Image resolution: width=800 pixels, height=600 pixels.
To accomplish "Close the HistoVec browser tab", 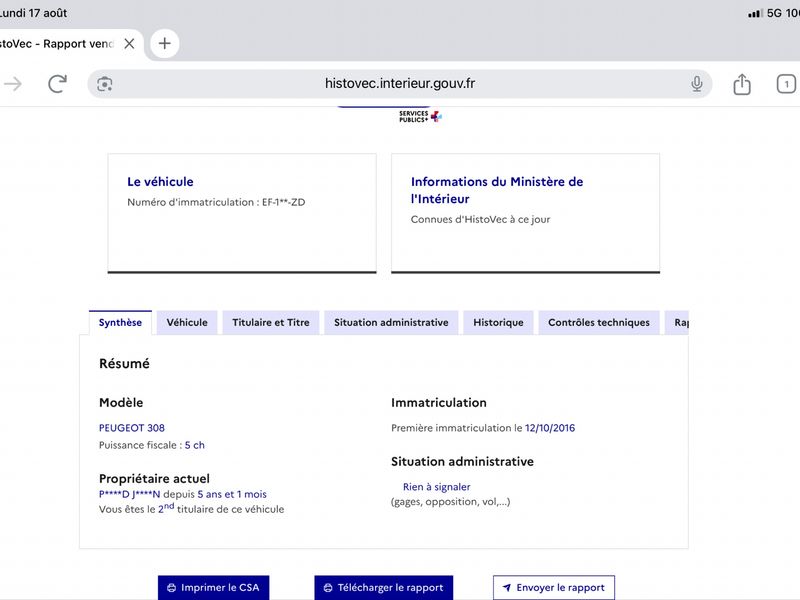I will 130,44.
